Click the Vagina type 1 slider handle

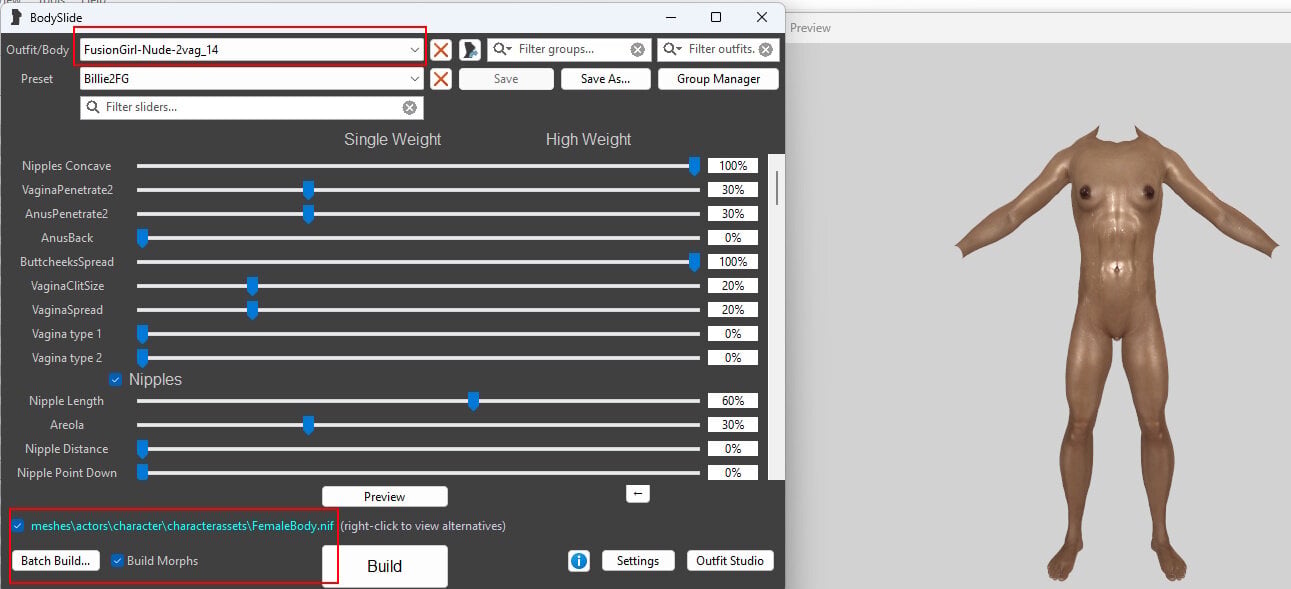point(142,334)
